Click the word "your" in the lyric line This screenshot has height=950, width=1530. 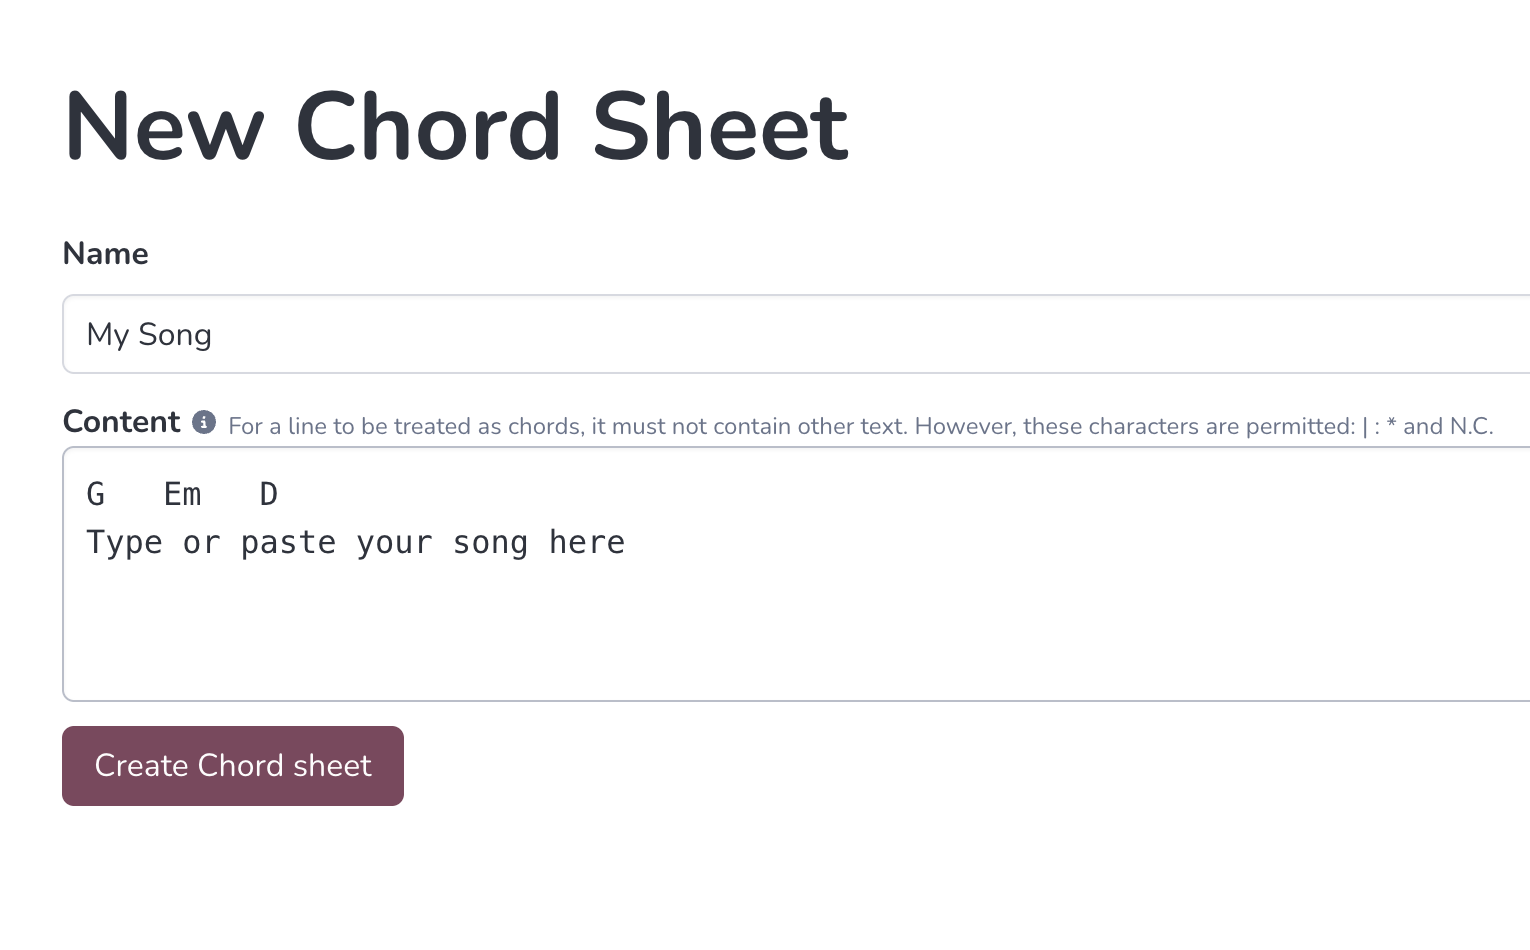point(395,543)
